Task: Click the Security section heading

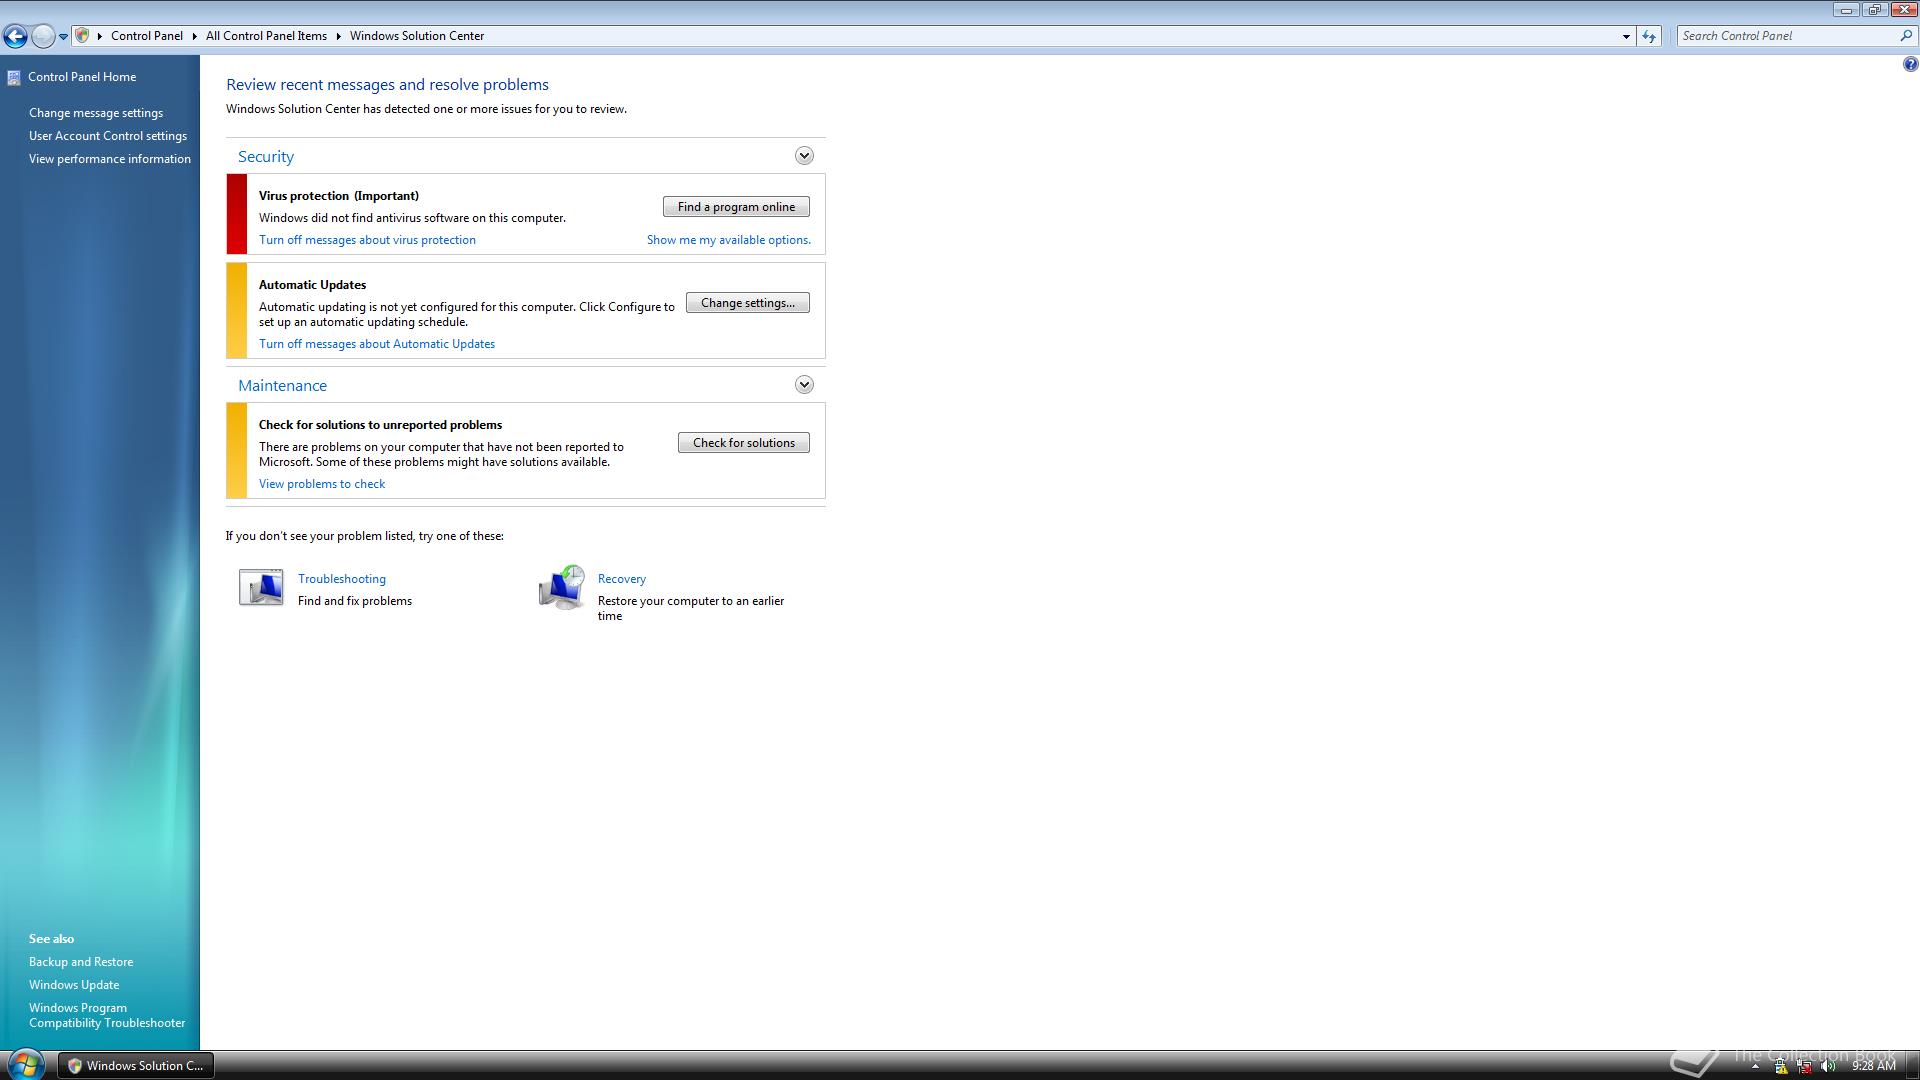Action: coord(266,157)
